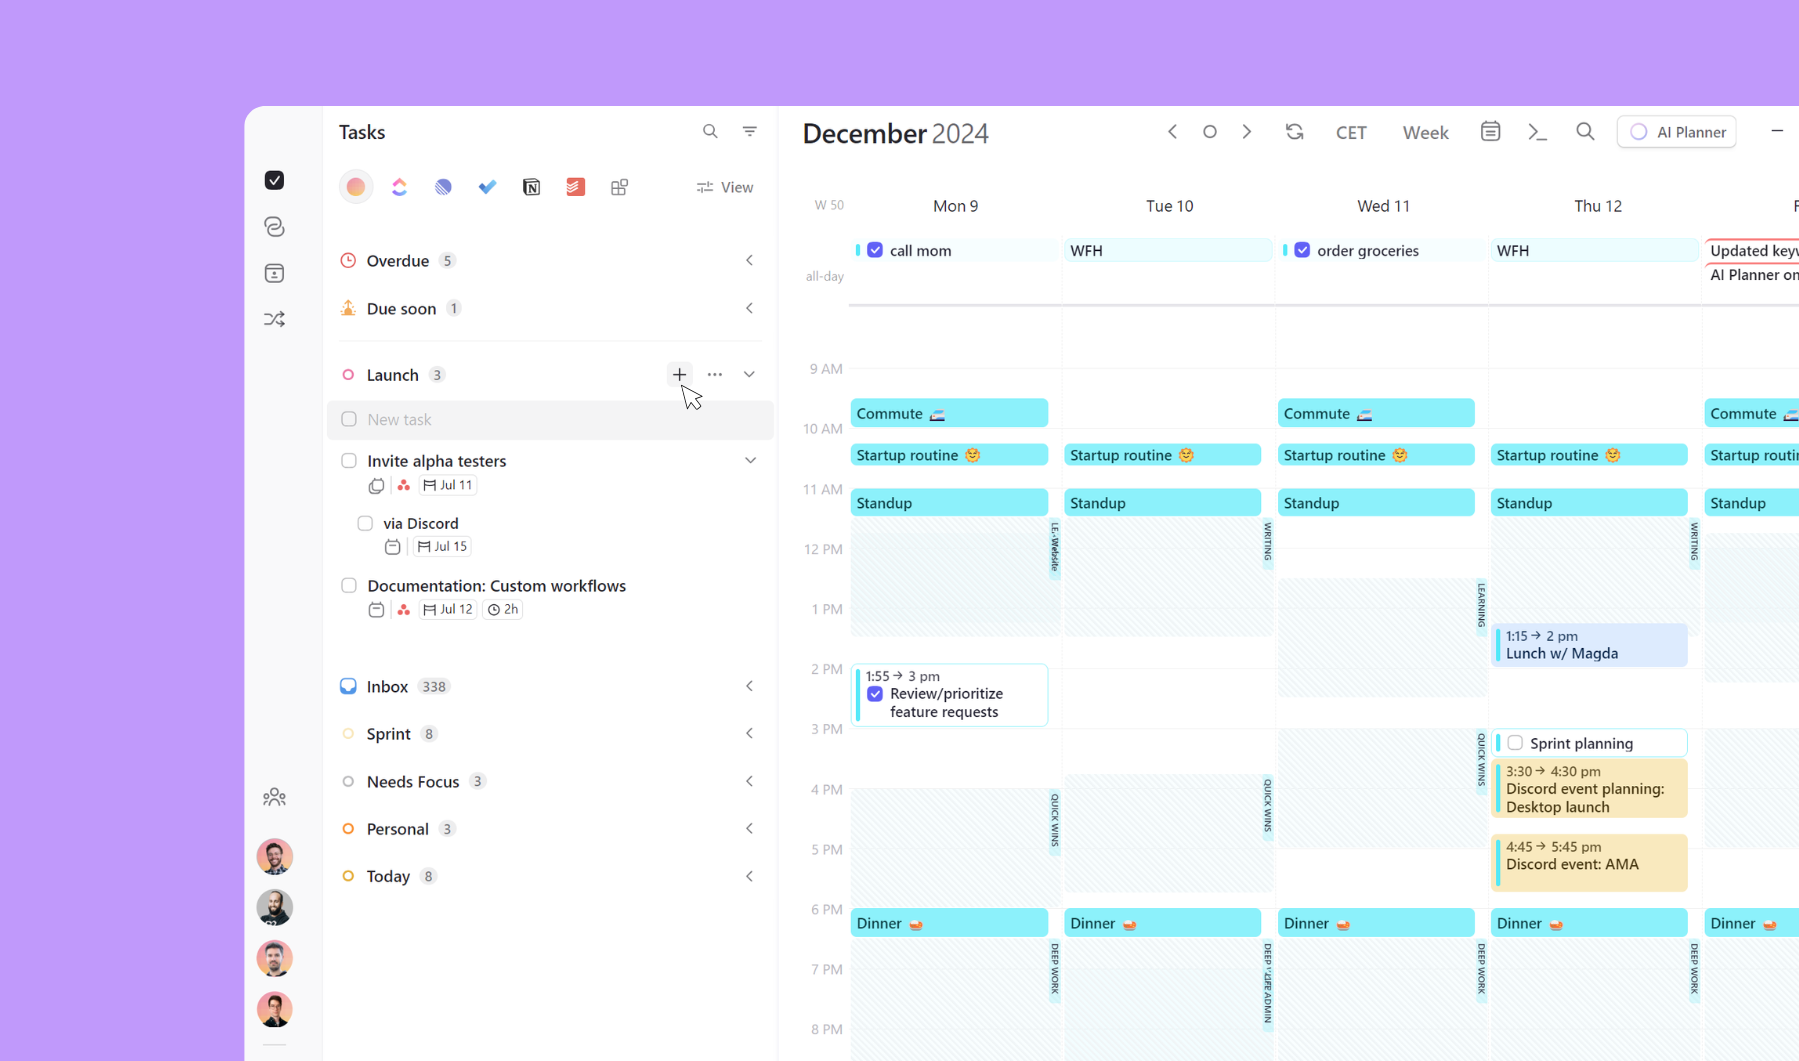Toggle the AI Planner button

point(1677,132)
